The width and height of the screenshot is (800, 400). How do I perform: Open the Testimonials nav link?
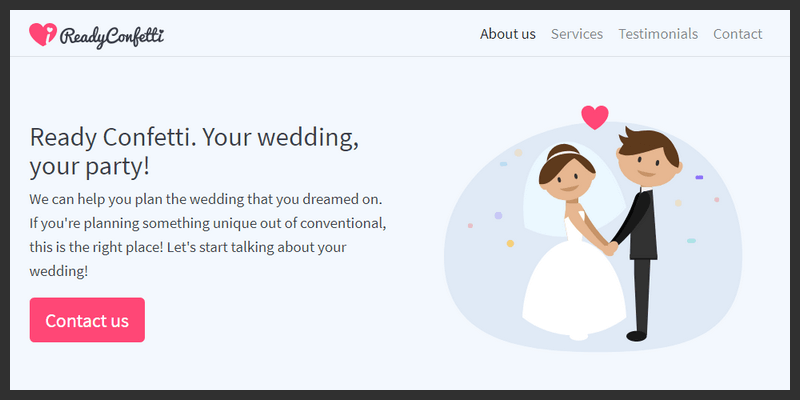coord(658,34)
